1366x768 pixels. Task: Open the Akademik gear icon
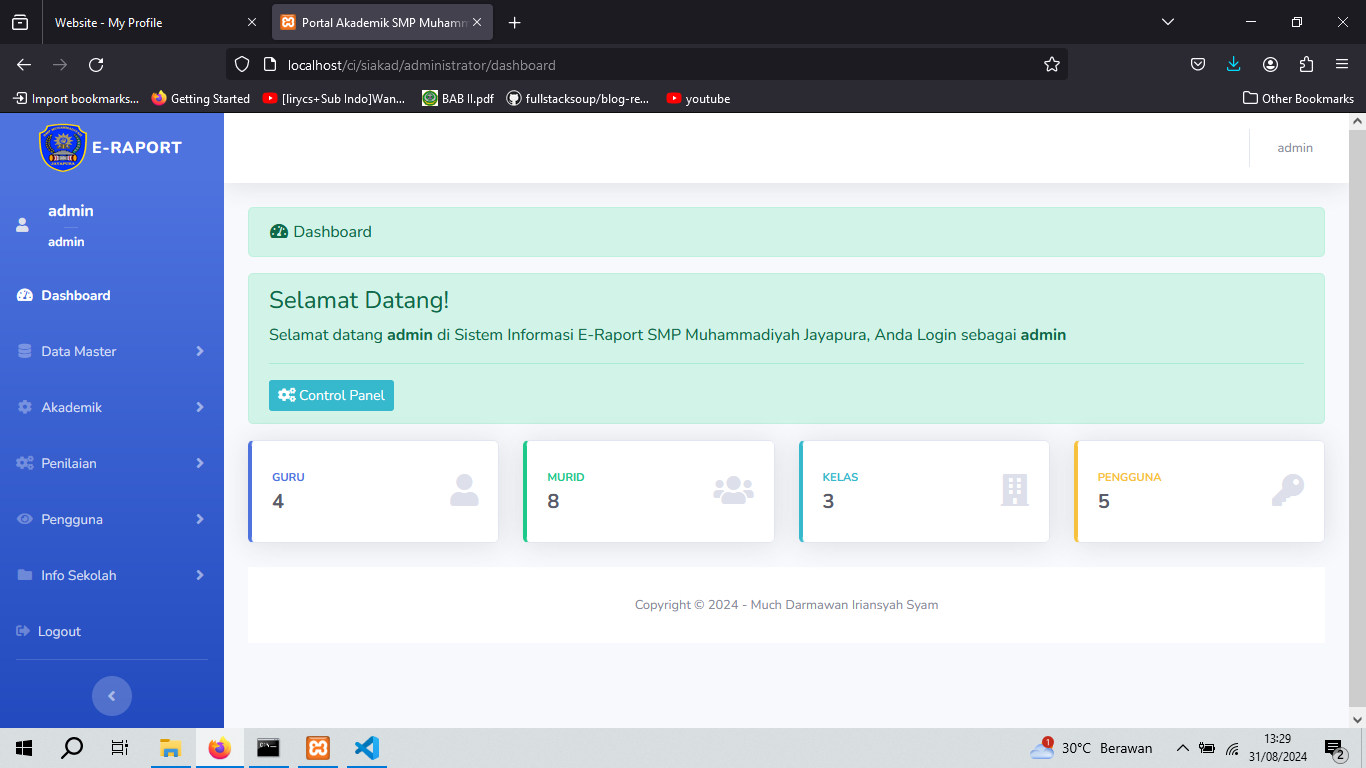(22, 407)
